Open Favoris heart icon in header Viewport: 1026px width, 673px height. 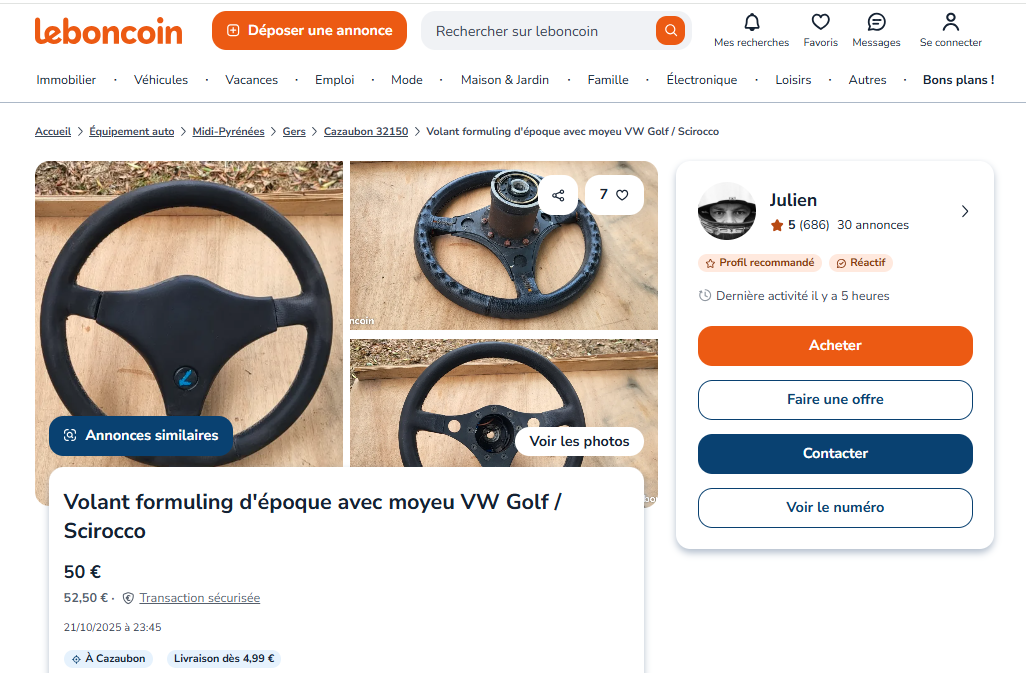pos(820,22)
